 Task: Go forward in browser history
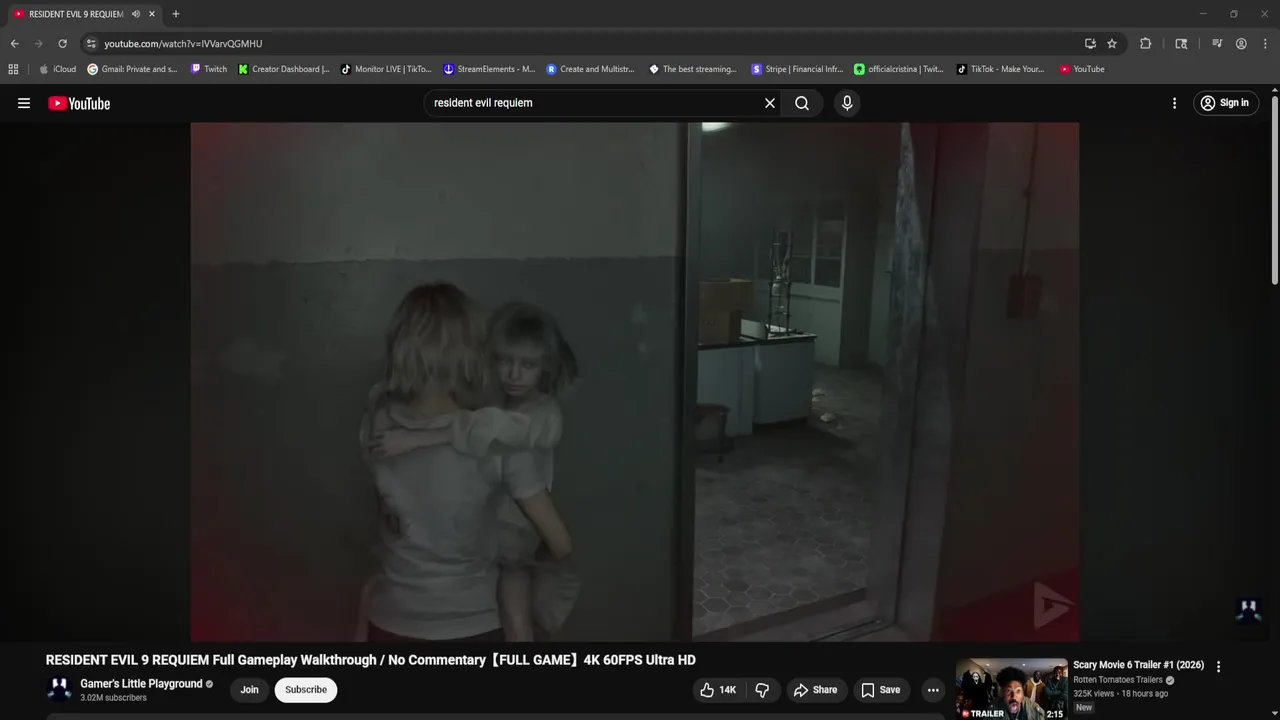point(38,44)
